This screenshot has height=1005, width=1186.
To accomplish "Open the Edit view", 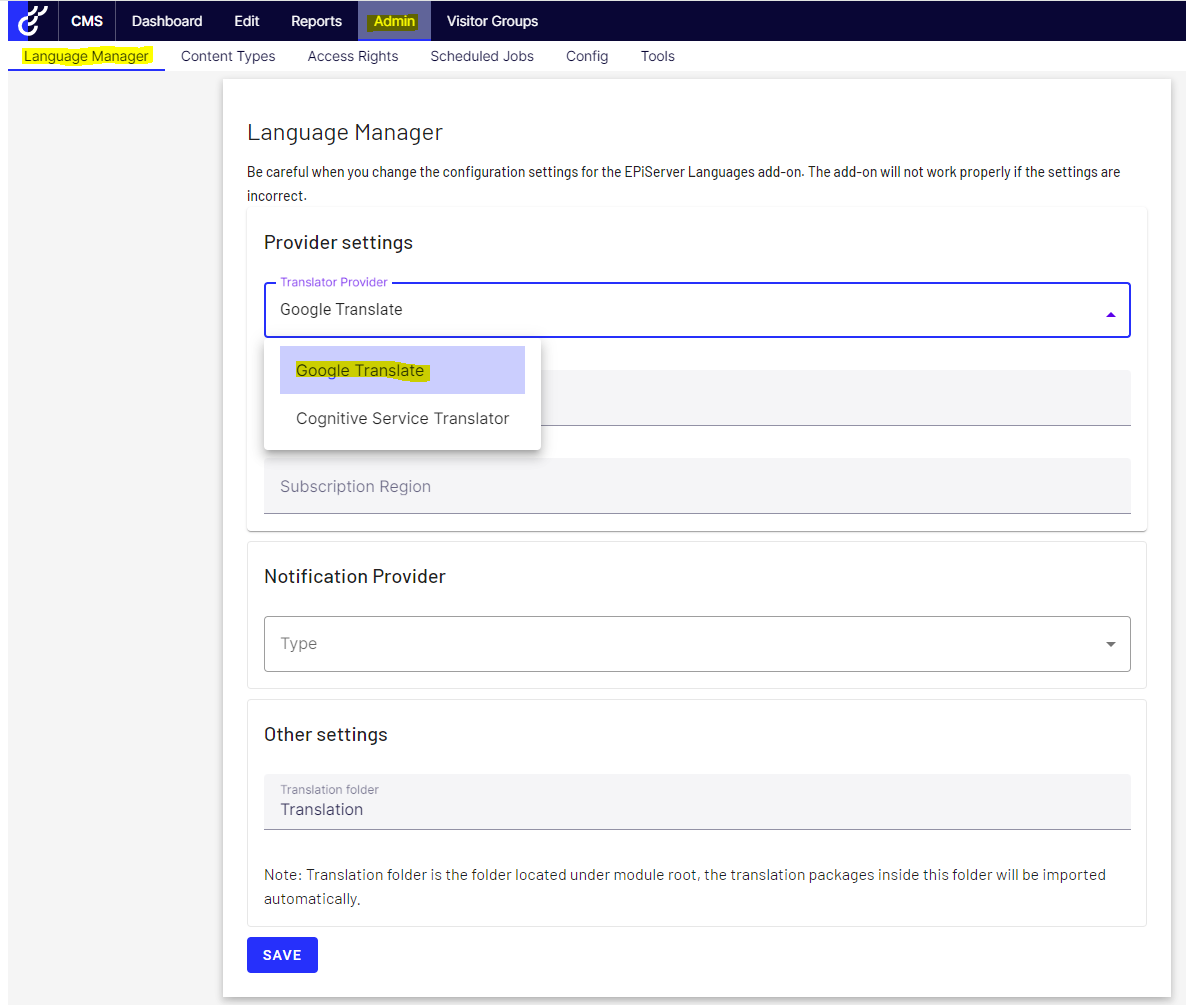I will pos(247,21).
